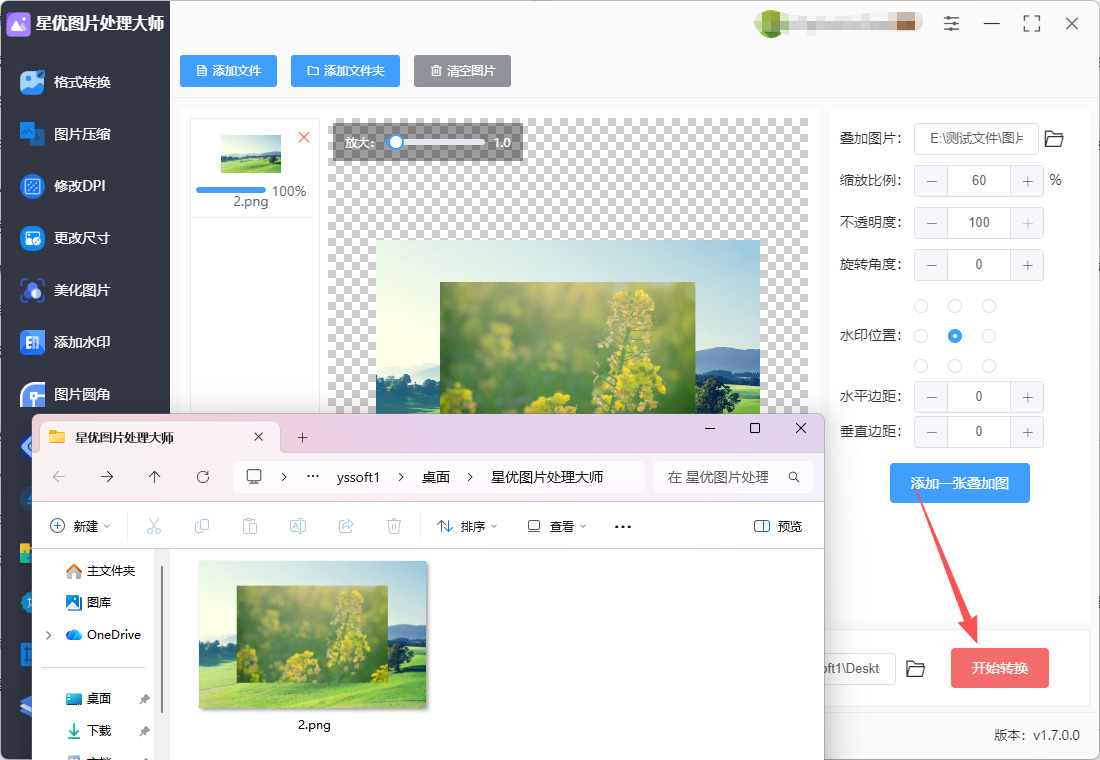Open the 美化图片 beautify tool
Image resolution: width=1100 pixels, height=760 pixels.
(80, 290)
